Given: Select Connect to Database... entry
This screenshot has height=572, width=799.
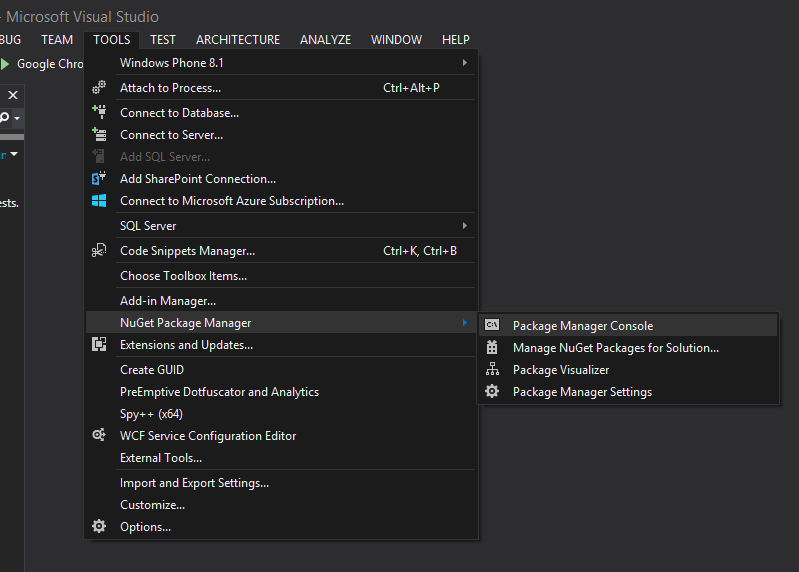Looking at the screenshot, I should click(281, 113).
